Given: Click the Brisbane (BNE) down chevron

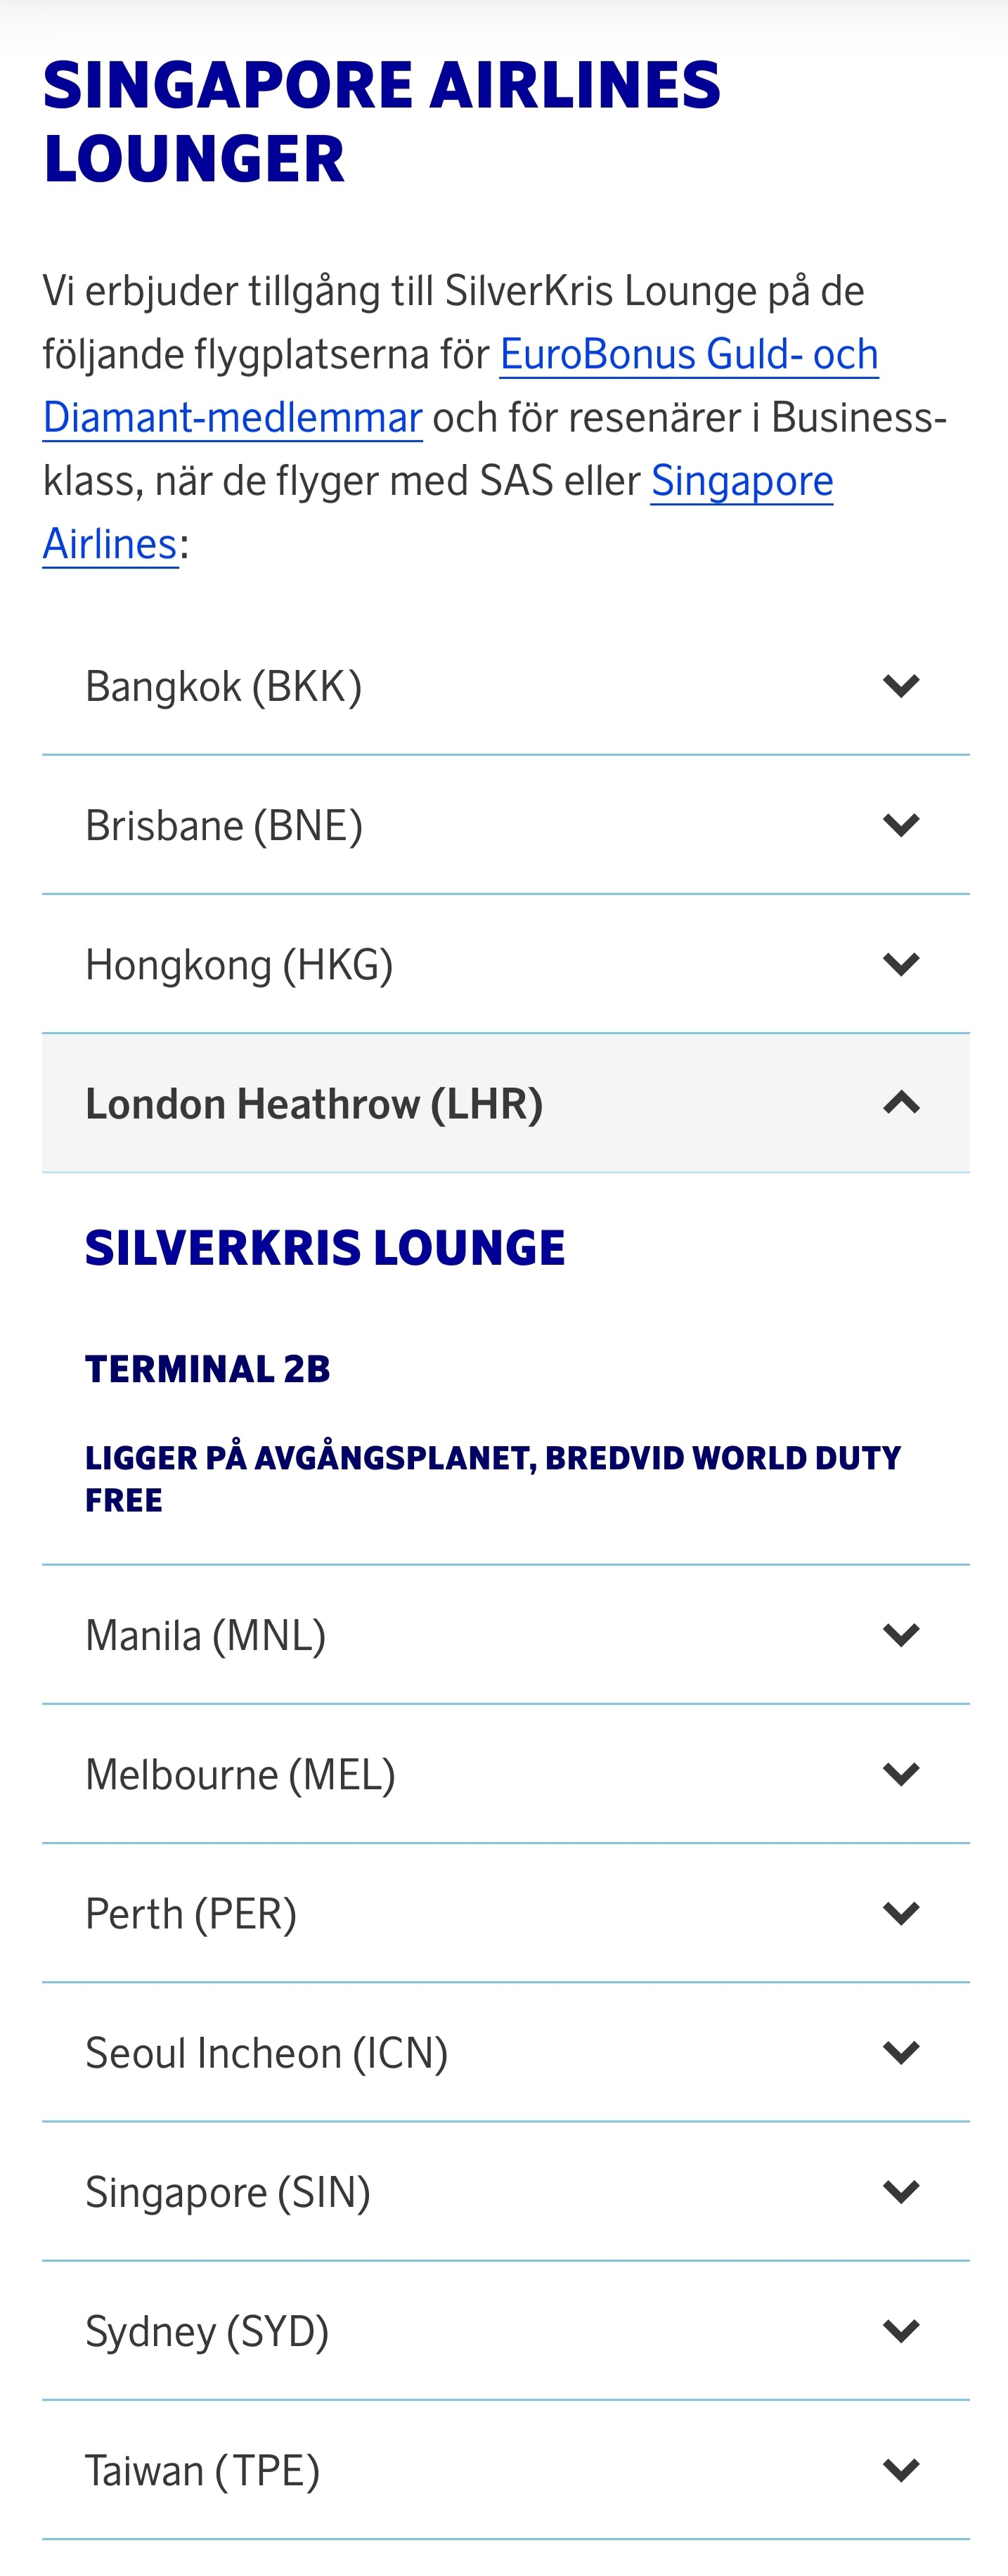Looking at the screenshot, I should 901,825.
